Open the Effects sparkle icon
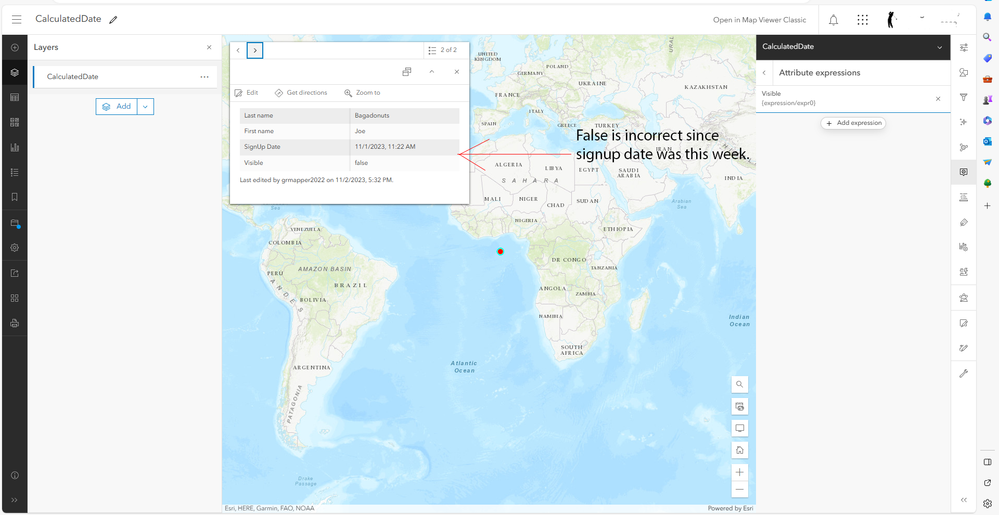999x515 pixels. 963,122
